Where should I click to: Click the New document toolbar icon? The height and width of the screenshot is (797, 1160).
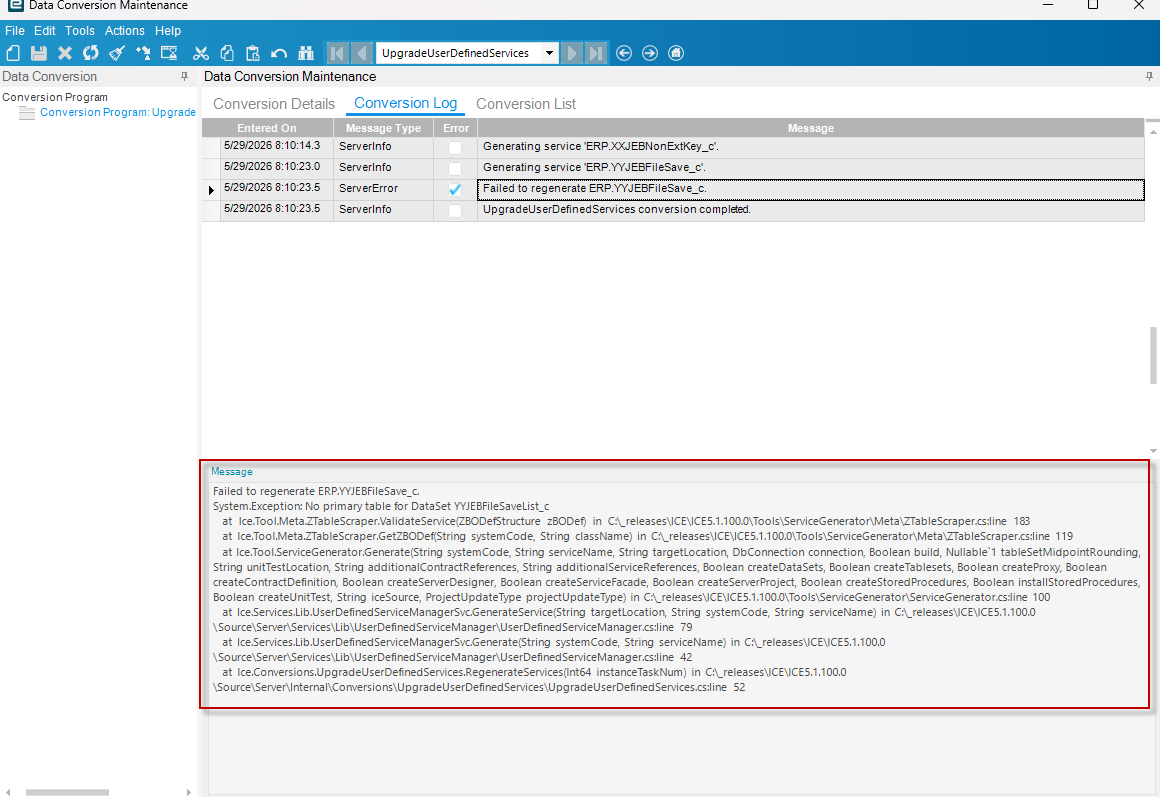13,53
